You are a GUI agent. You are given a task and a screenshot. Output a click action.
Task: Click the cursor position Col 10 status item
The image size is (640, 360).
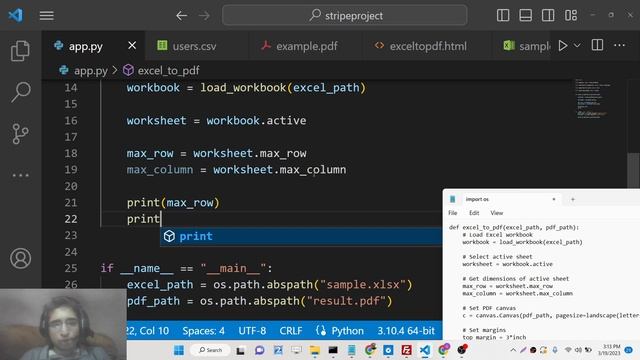148,331
